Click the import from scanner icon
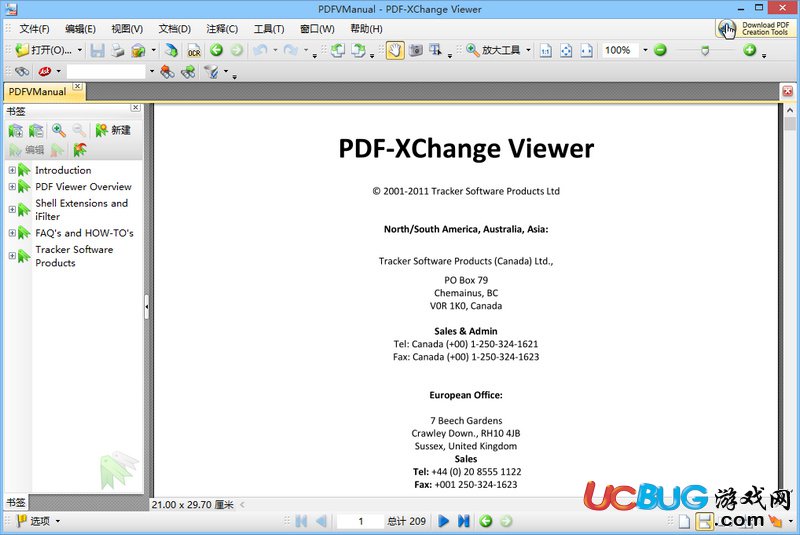The width and height of the screenshot is (800, 535). (171, 50)
